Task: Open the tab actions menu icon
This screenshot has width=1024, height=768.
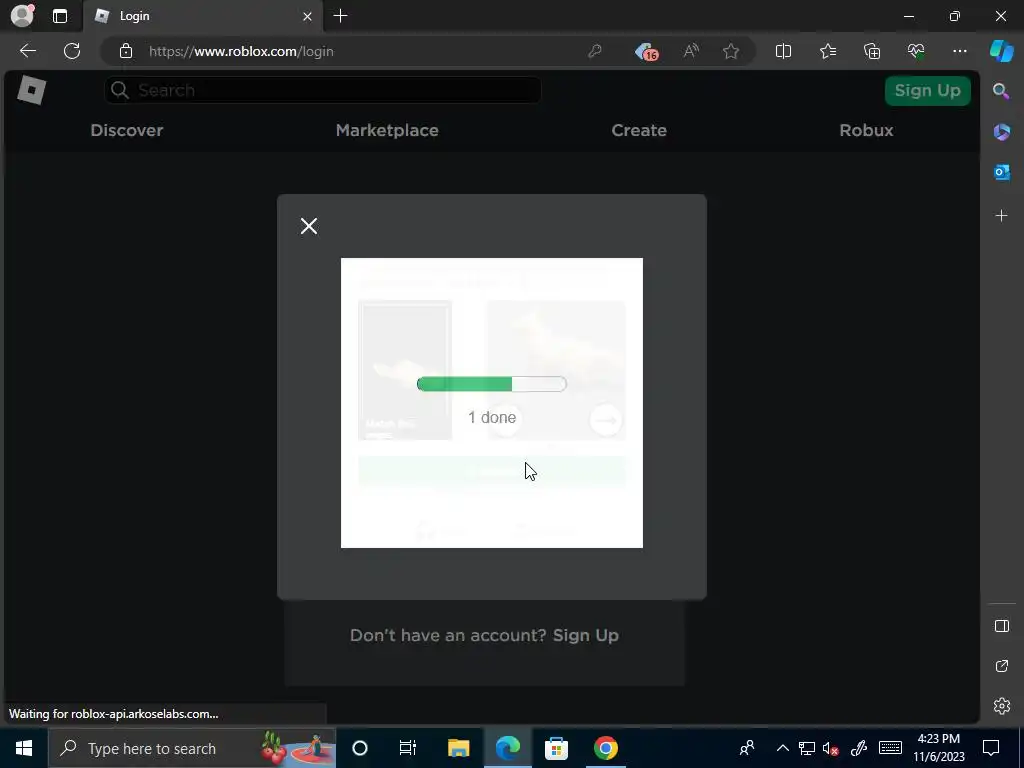Action: (x=60, y=16)
